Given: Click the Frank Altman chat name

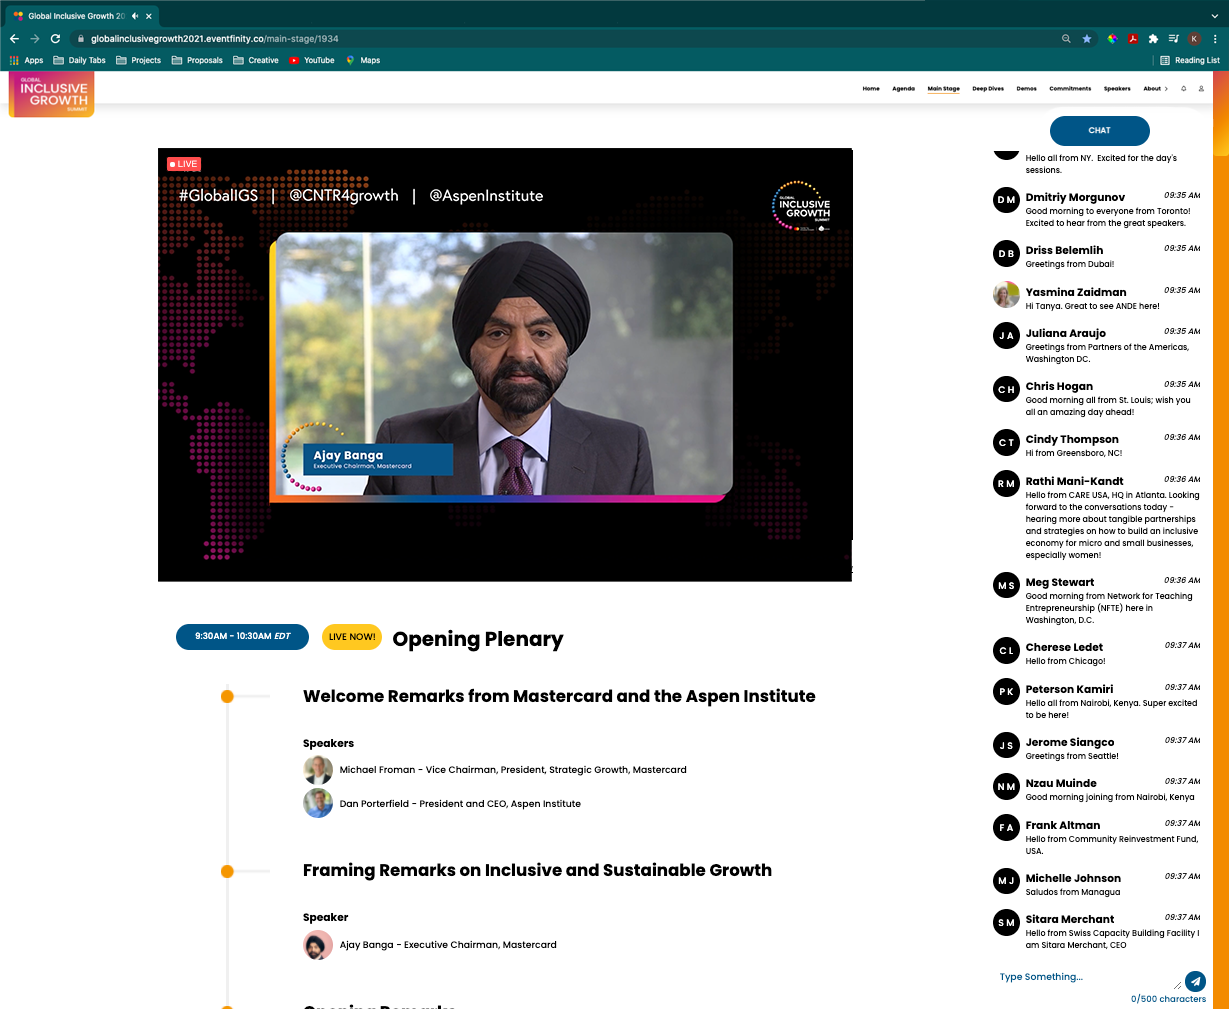Looking at the screenshot, I should 1063,825.
